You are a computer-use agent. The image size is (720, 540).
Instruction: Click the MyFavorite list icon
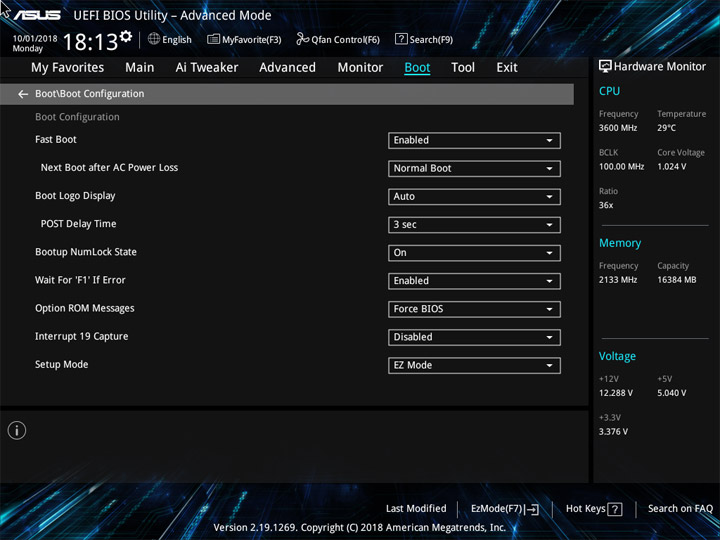(x=213, y=39)
